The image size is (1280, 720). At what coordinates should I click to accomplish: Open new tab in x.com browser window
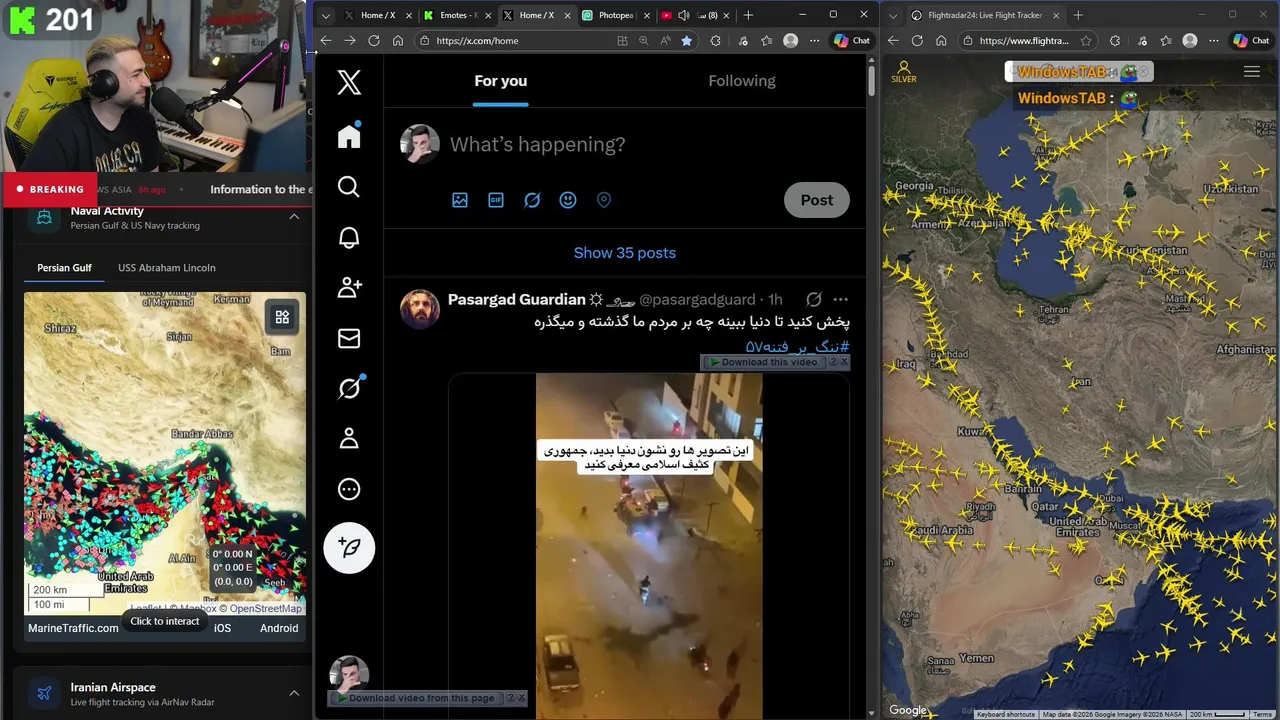[748, 15]
